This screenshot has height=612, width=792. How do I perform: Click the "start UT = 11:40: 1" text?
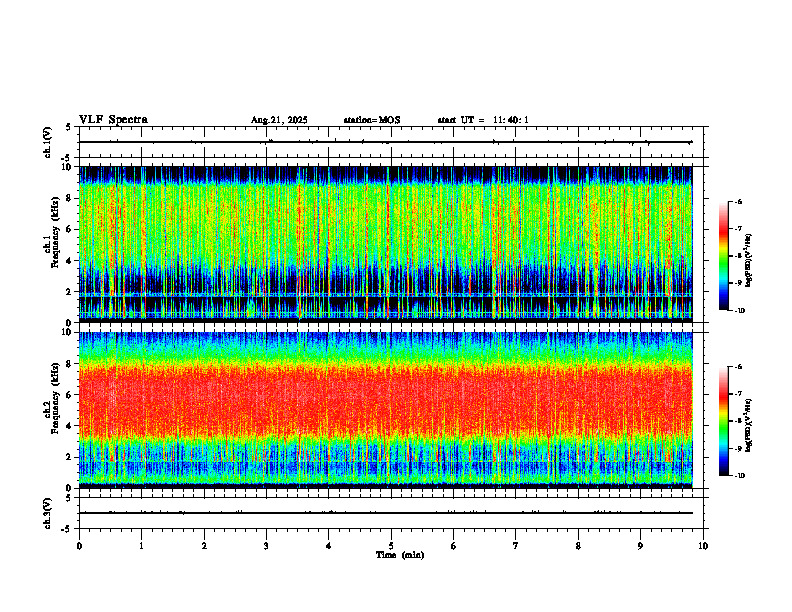click(483, 120)
